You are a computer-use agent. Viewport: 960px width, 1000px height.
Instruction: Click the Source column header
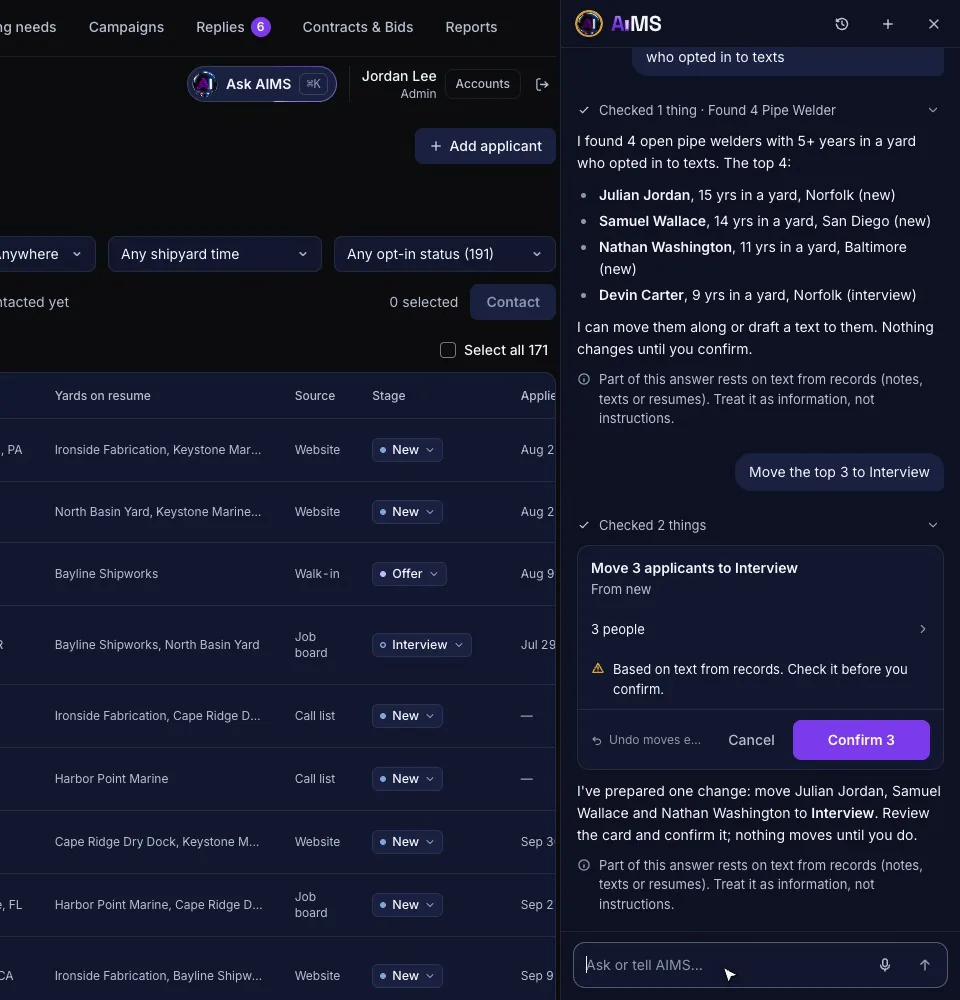pyautogui.click(x=314, y=395)
